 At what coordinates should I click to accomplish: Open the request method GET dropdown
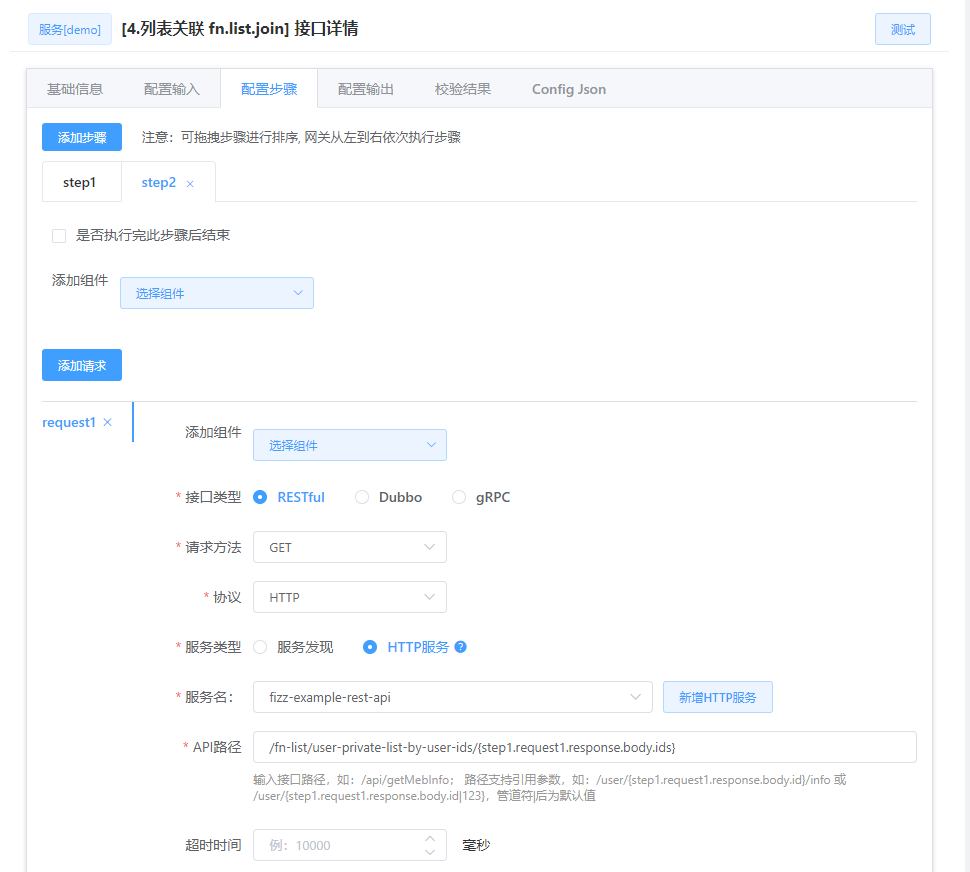349,547
